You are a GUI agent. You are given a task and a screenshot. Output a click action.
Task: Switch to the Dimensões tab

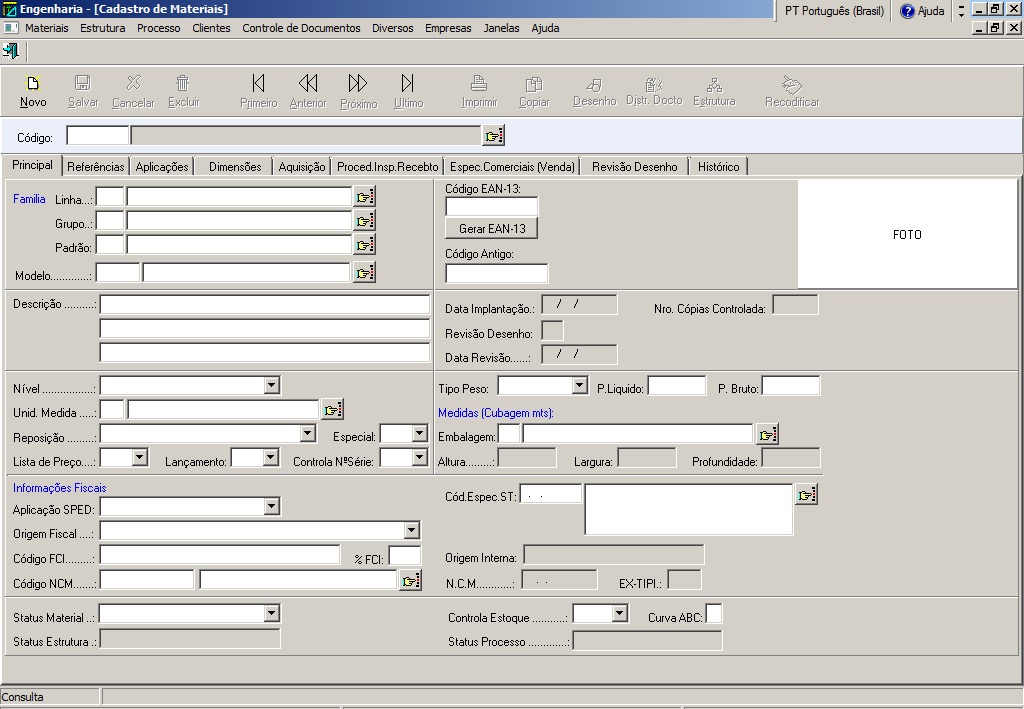tap(235, 167)
